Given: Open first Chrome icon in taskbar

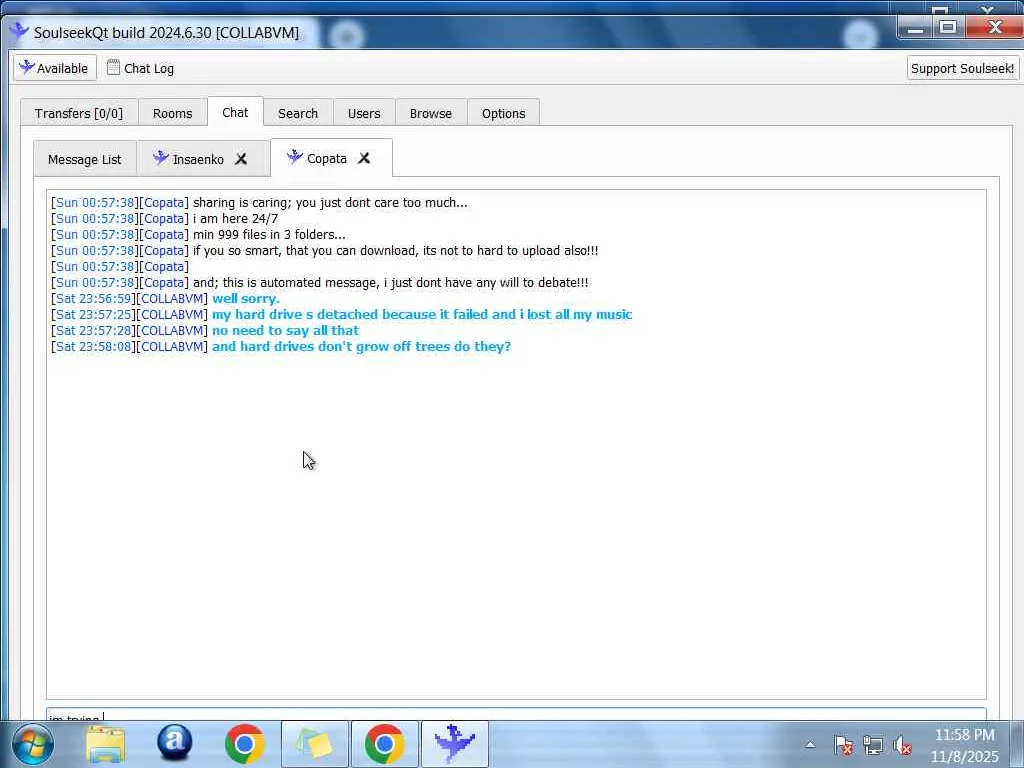Looking at the screenshot, I should pyautogui.click(x=244, y=744).
